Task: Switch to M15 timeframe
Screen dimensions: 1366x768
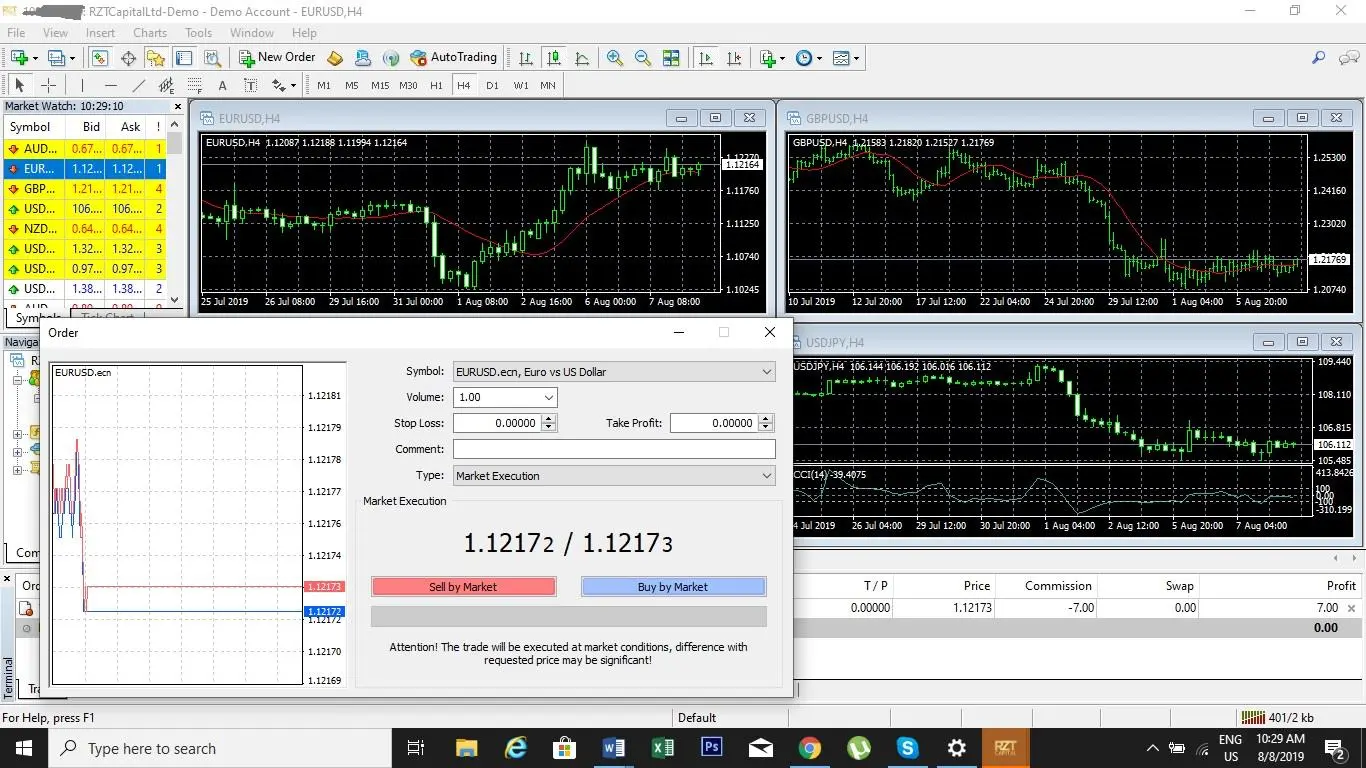Action: 380,85
